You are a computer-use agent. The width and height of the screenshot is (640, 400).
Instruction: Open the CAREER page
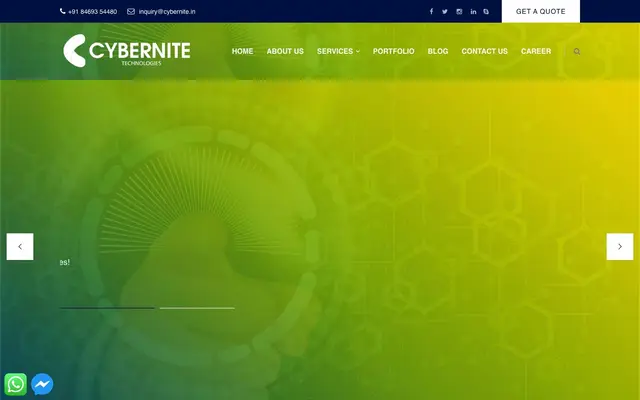(x=536, y=51)
